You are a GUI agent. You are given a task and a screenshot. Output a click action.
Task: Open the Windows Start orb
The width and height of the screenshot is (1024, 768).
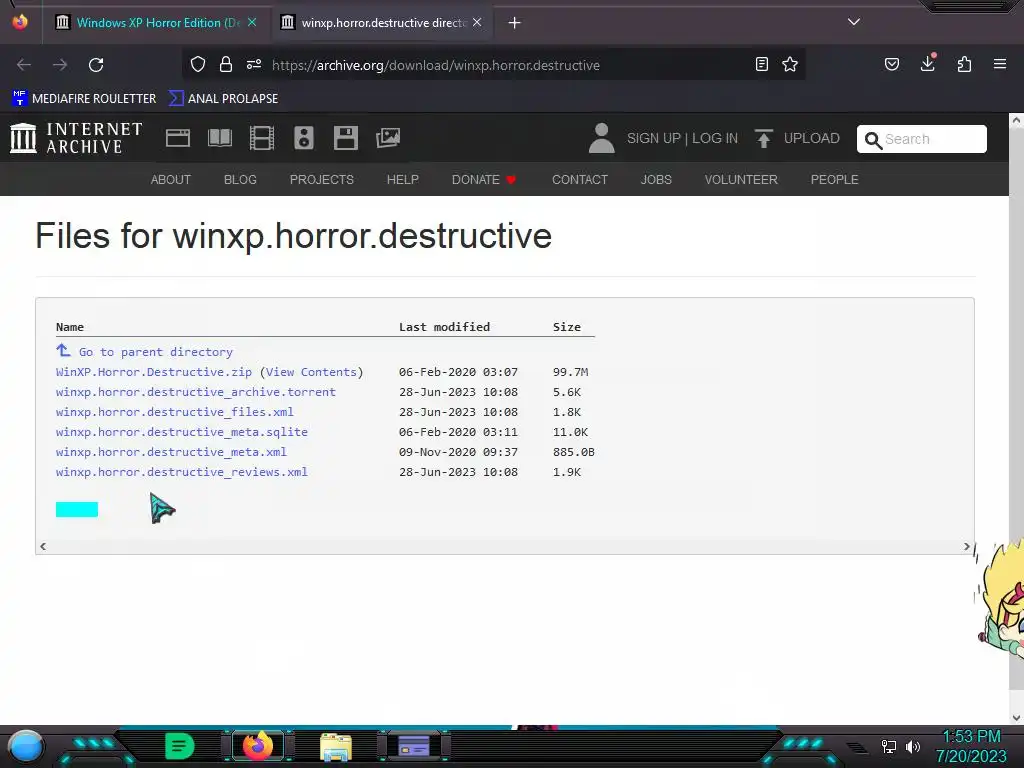click(25, 746)
